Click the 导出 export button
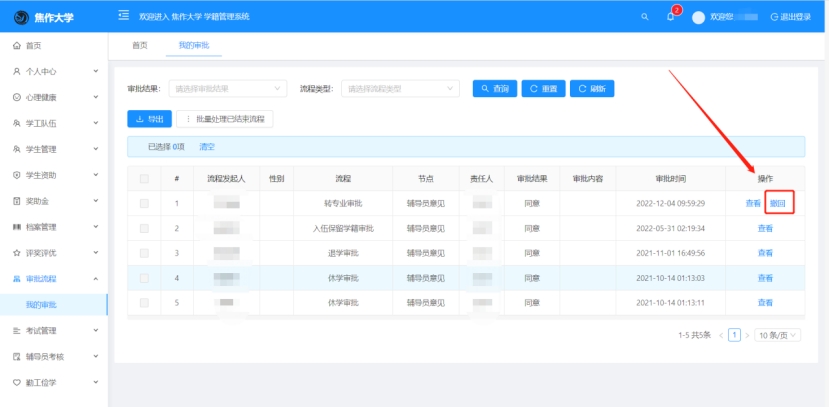The height and width of the screenshot is (407, 830). tap(149, 119)
